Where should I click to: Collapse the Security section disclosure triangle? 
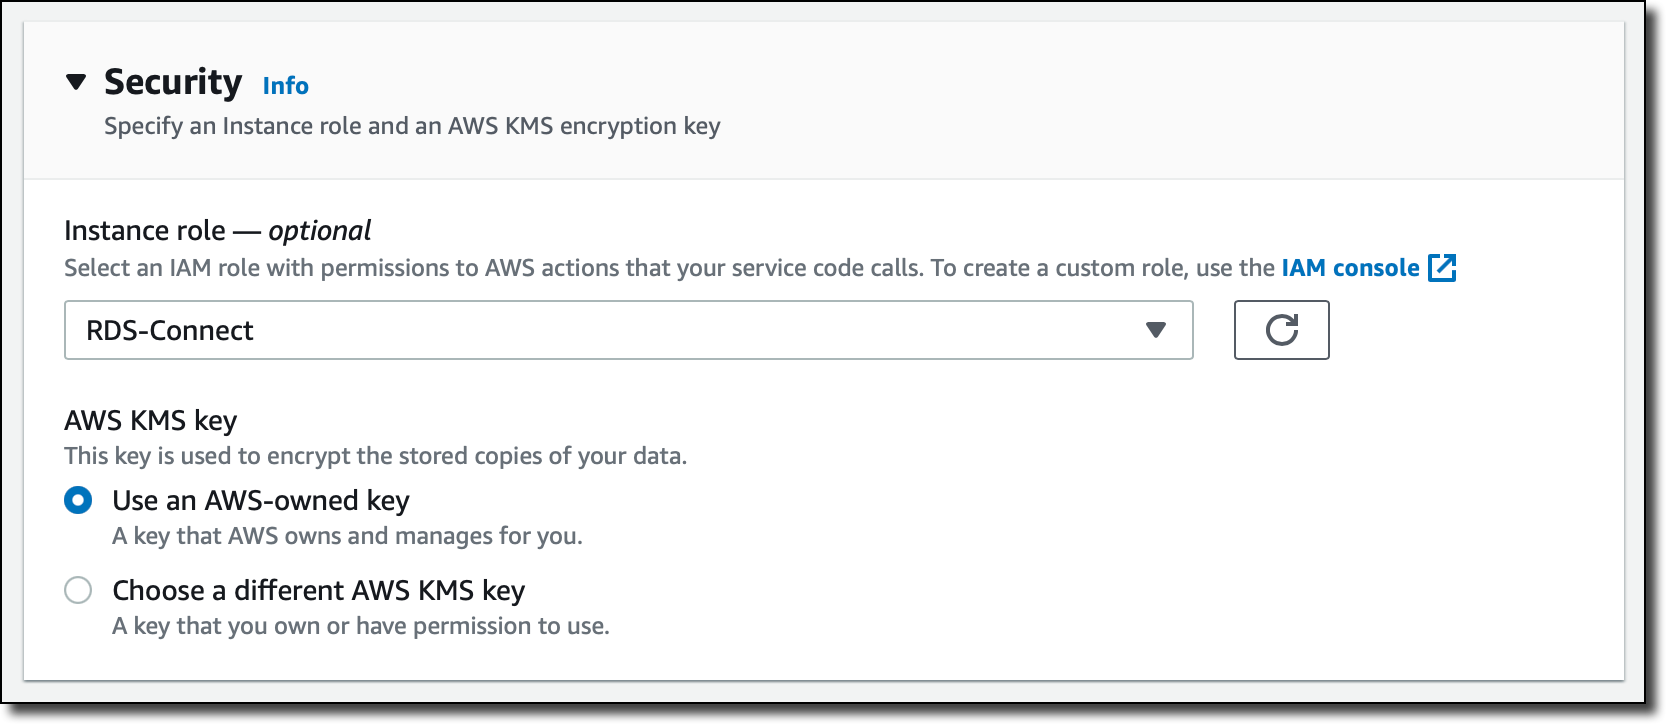(76, 82)
